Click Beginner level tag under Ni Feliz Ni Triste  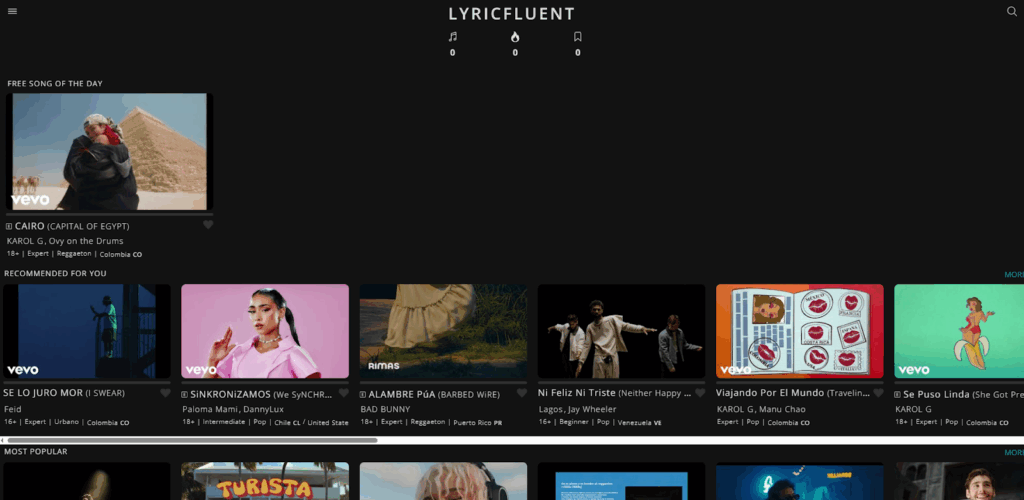coord(574,422)
